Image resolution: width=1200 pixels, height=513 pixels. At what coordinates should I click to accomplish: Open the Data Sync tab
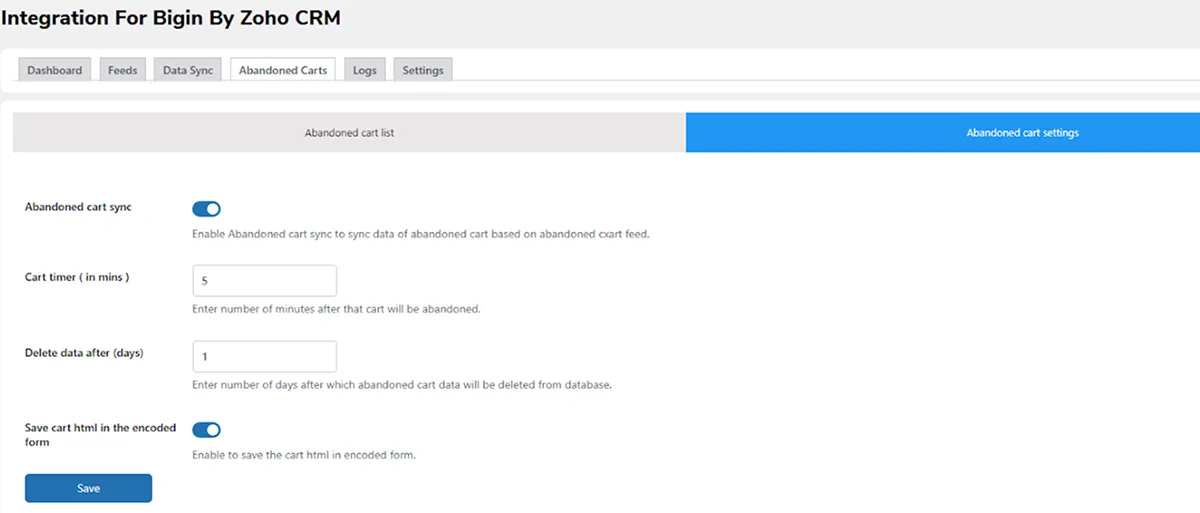pyautogui.click(x=188, y=70)
